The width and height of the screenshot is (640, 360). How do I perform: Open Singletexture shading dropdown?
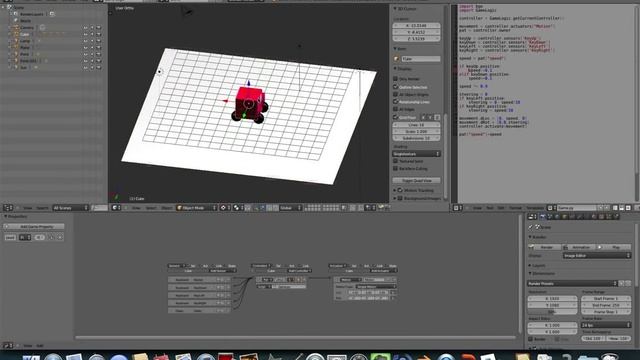416,154
